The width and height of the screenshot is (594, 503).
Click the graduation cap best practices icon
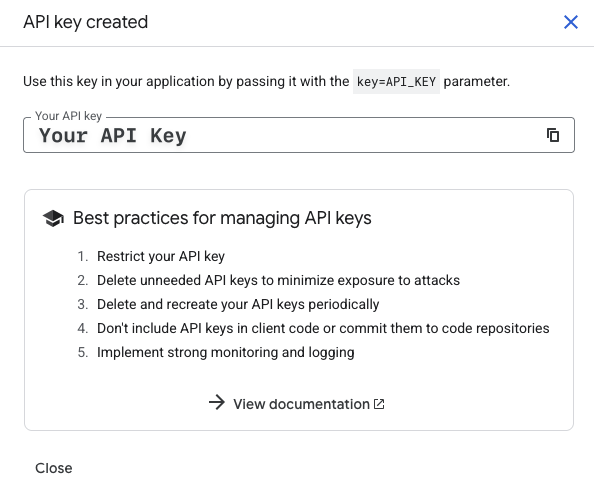tap(53, 218)
